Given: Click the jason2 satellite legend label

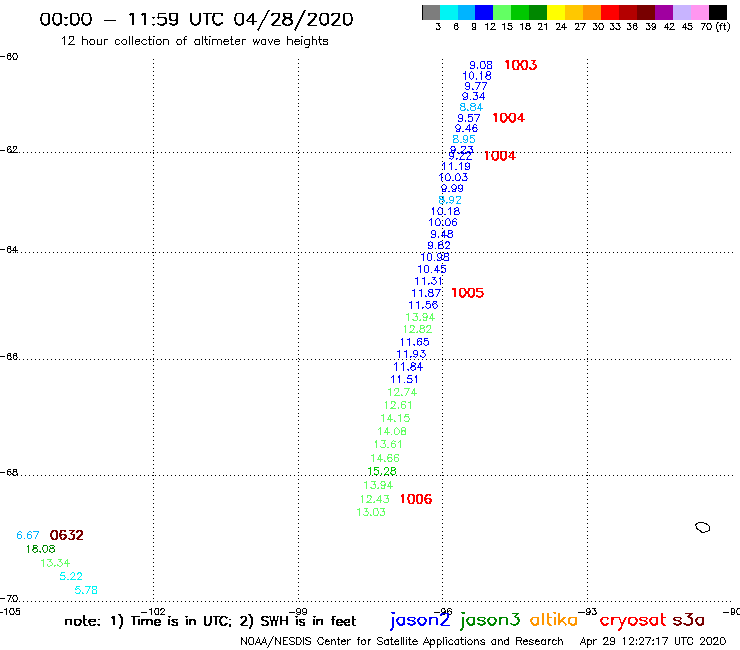Looking at the screenshot, I should 420,621.
